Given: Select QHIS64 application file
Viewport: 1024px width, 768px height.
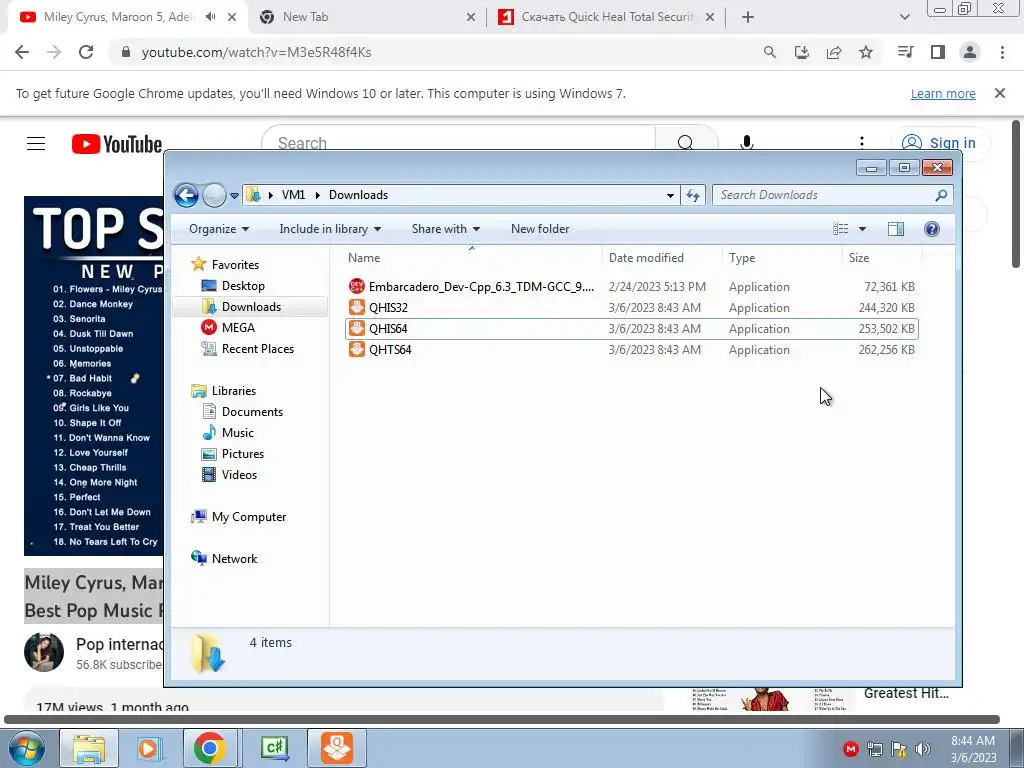Looking at the screenshot, I should (x=632, y=328).
